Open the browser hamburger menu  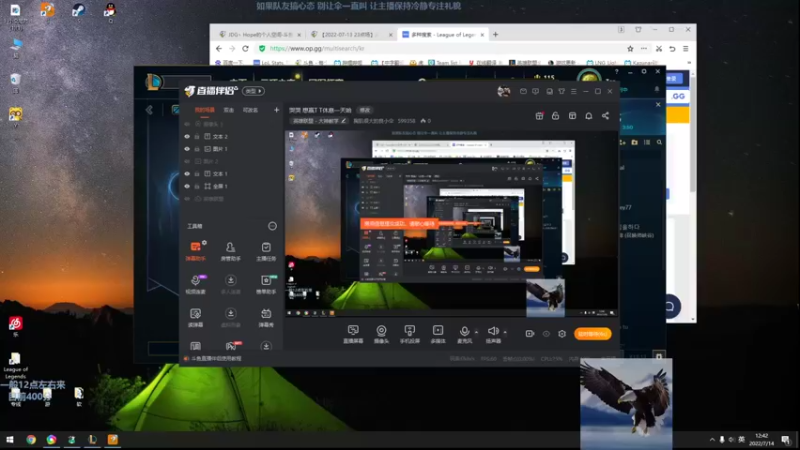point(685,48)
